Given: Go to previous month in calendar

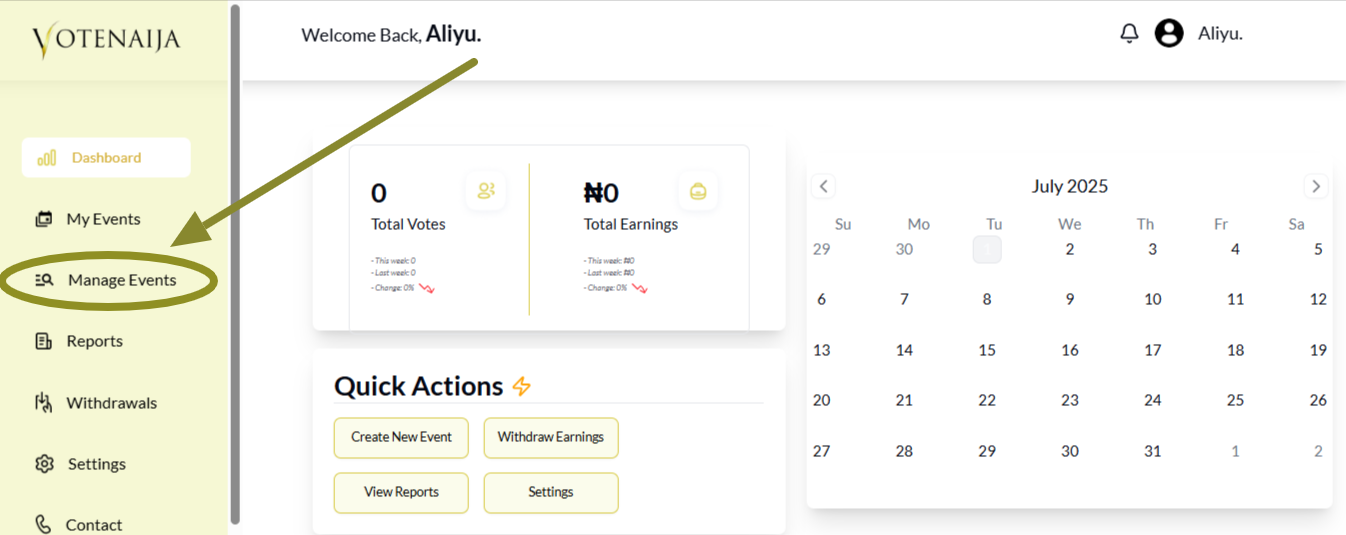Looking at the screenshot, I should point(823,186).
